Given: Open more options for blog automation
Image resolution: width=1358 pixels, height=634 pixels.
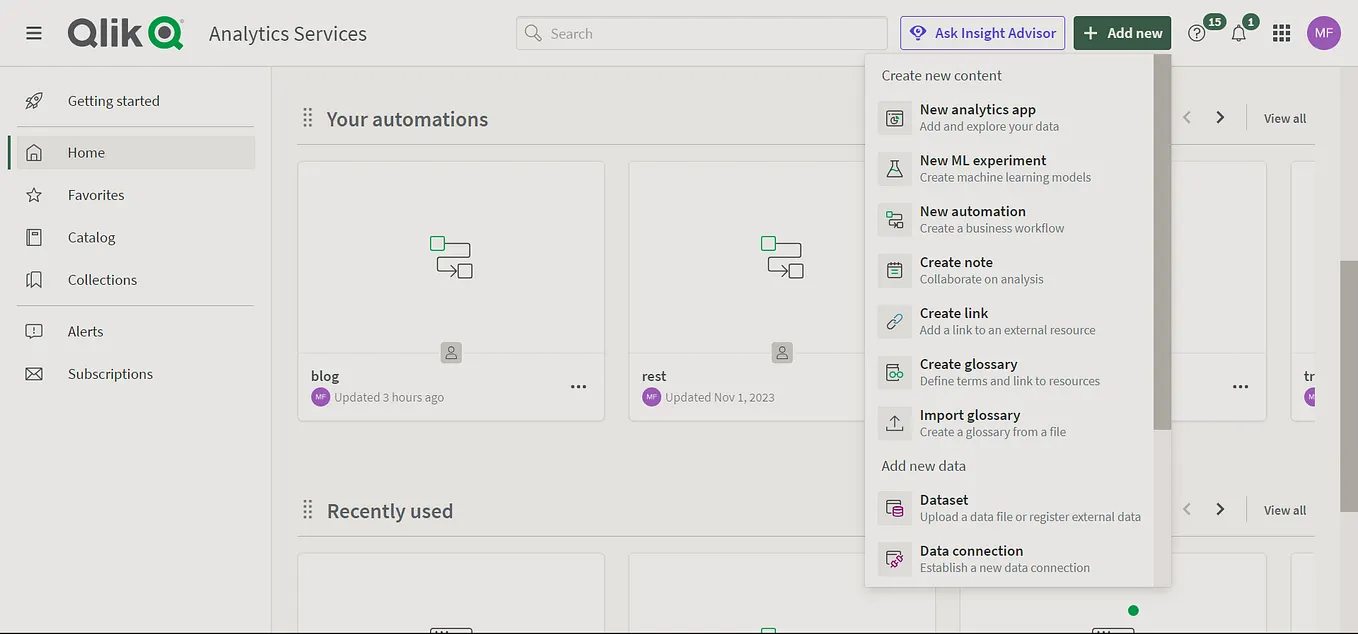Looking at the screenshot, I should [578, 386].
